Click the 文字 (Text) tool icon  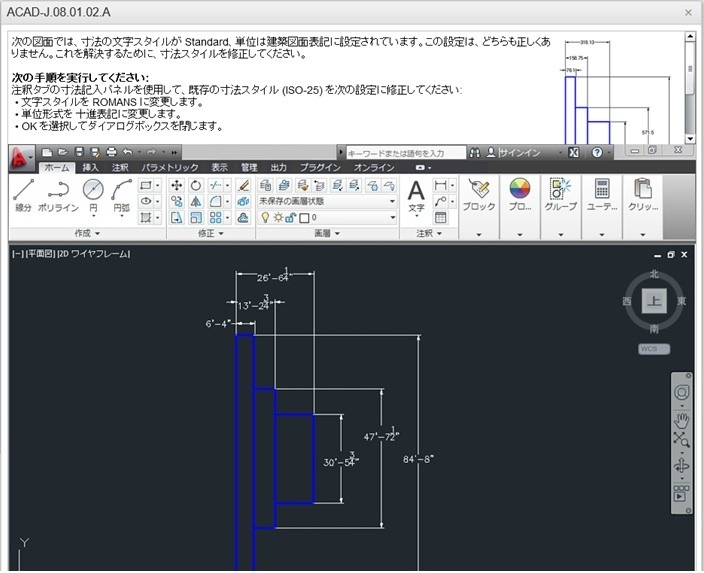pyautogui.click(x=416, y=194)
